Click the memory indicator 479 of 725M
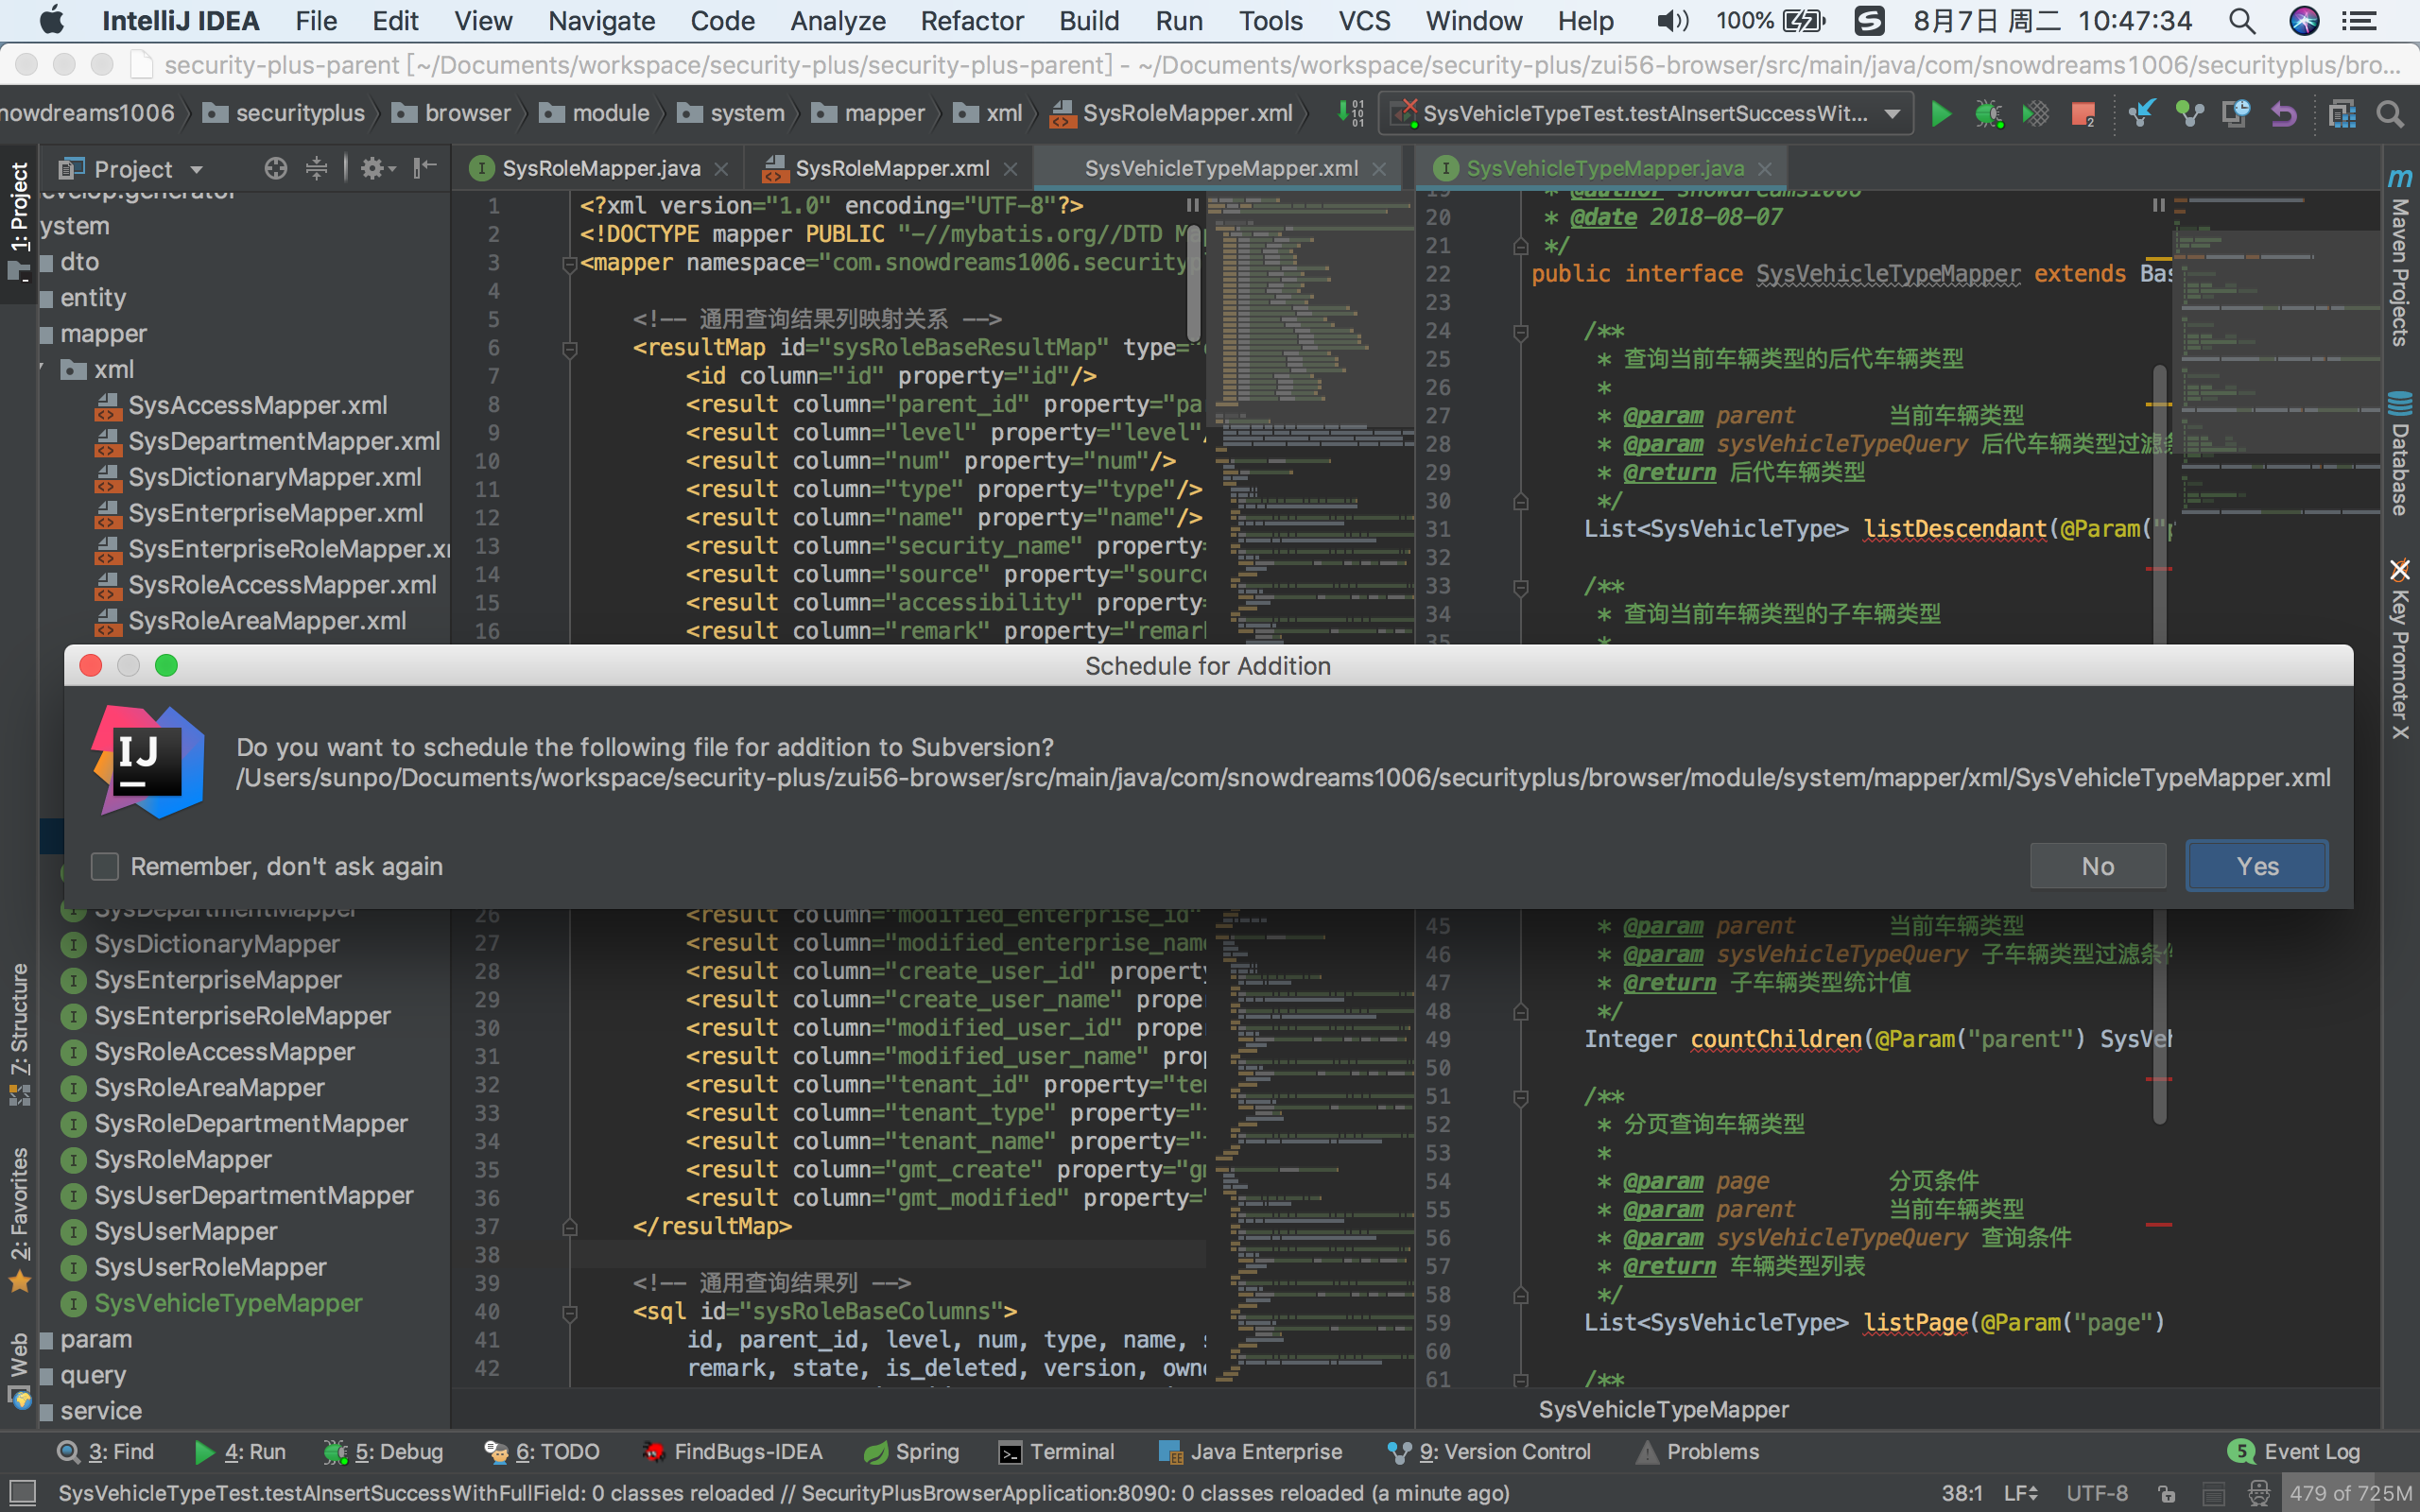The image size is (2420, 1512). (2349, 1493)
